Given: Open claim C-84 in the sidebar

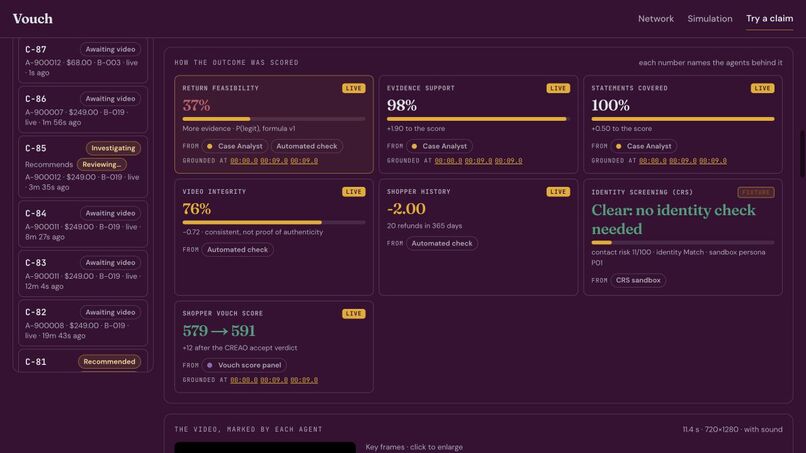Looking at the screenshot, I should click(83, 224).
